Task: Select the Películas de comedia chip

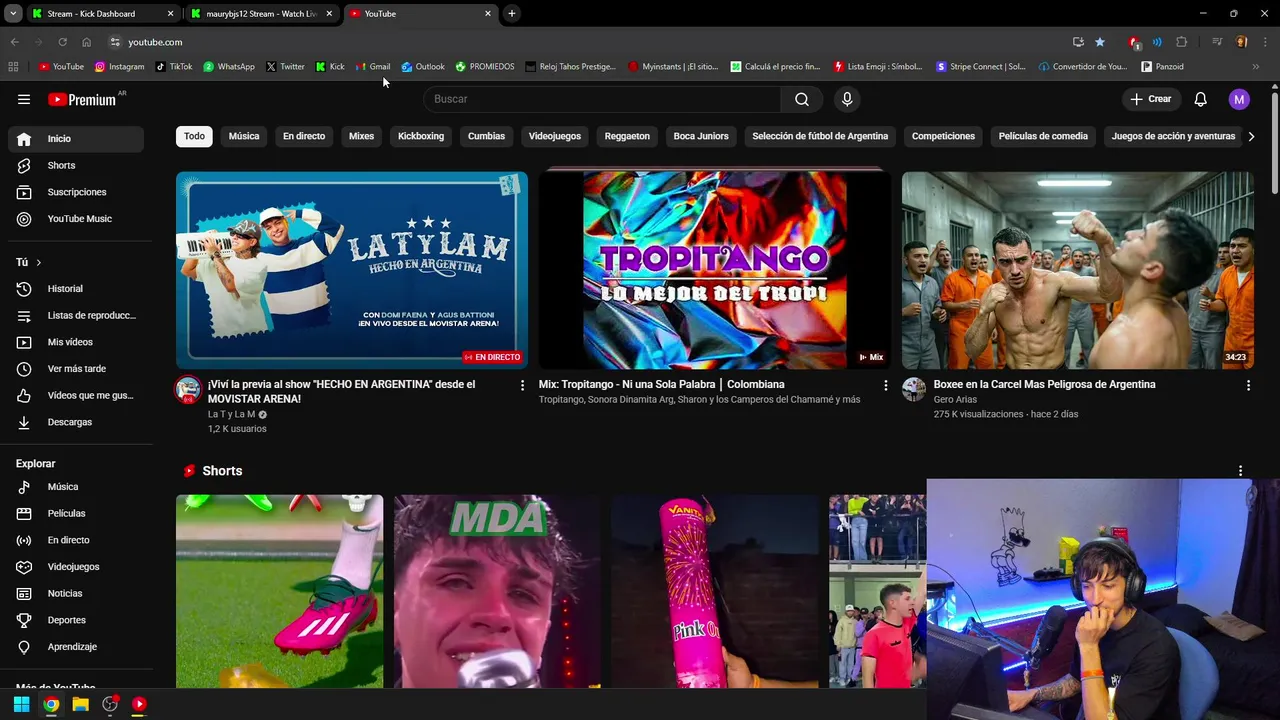Action: click(x=1043, y=136)
